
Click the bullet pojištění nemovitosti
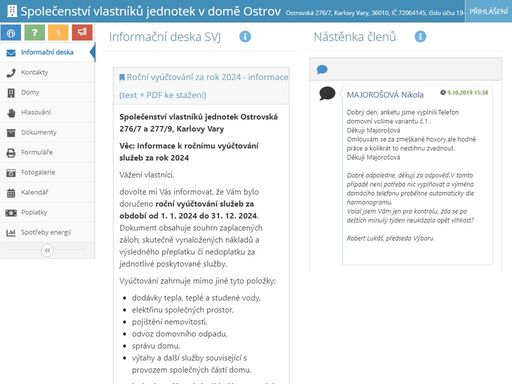tap(169, 322)
